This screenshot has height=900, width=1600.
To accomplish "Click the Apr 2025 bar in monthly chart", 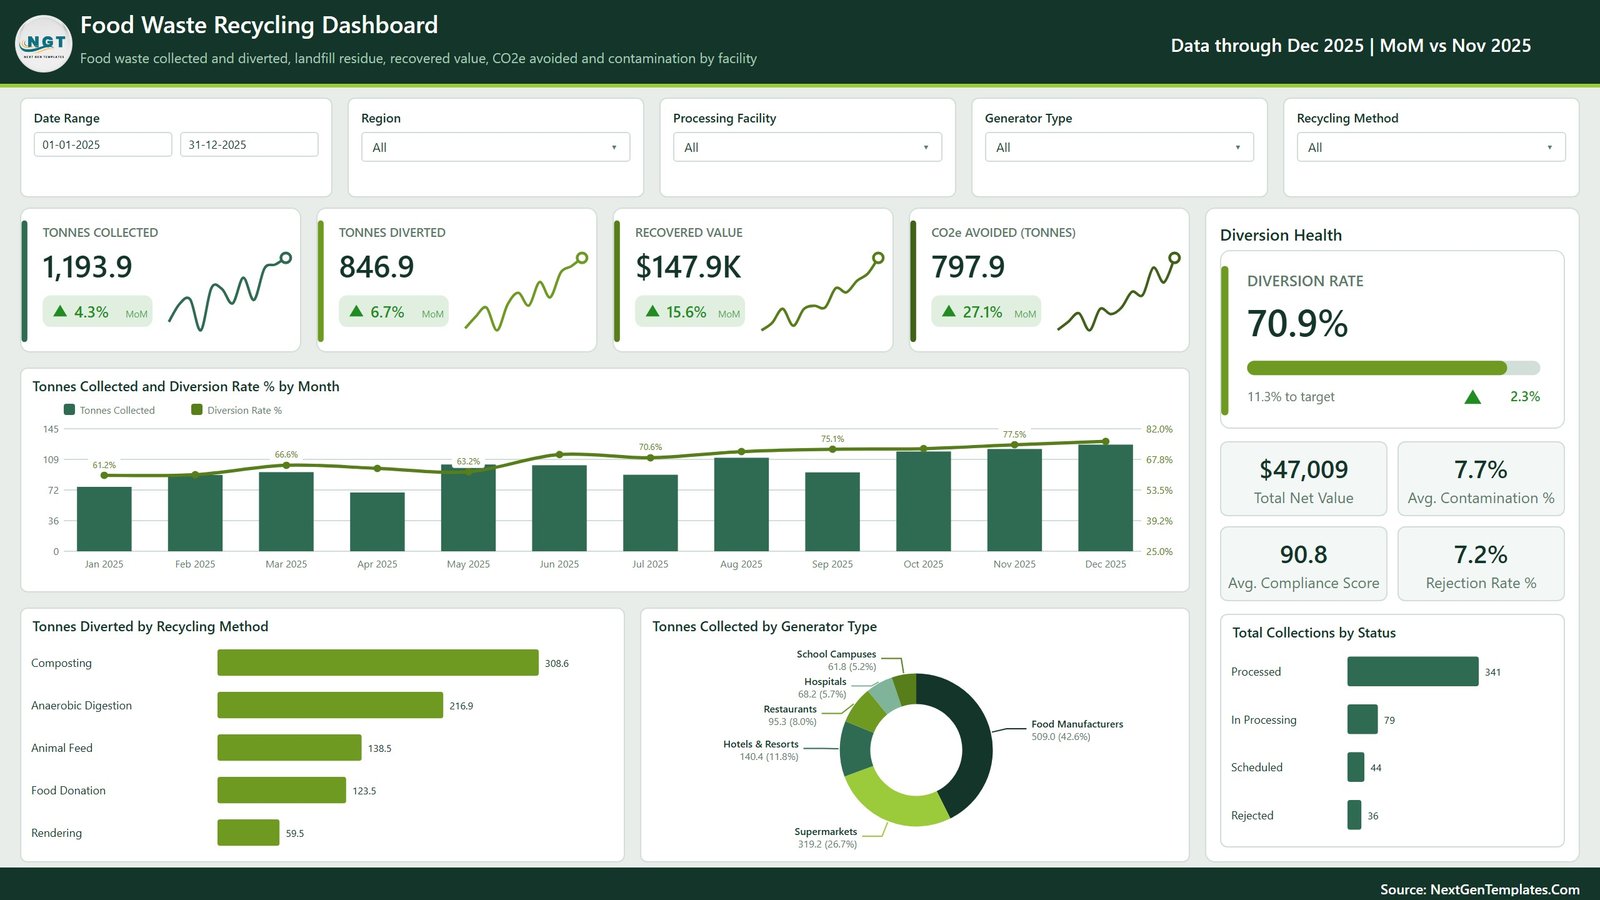I will click(x=377, y=522).
